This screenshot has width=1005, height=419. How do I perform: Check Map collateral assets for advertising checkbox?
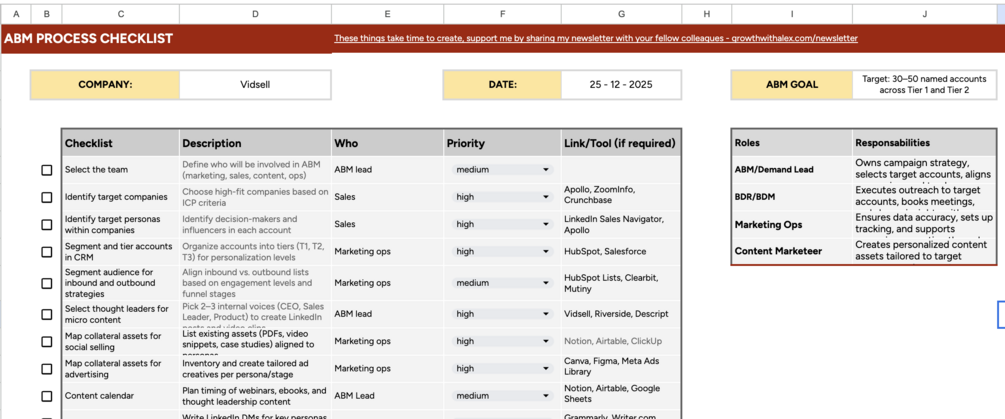click(x=47, y=369)
